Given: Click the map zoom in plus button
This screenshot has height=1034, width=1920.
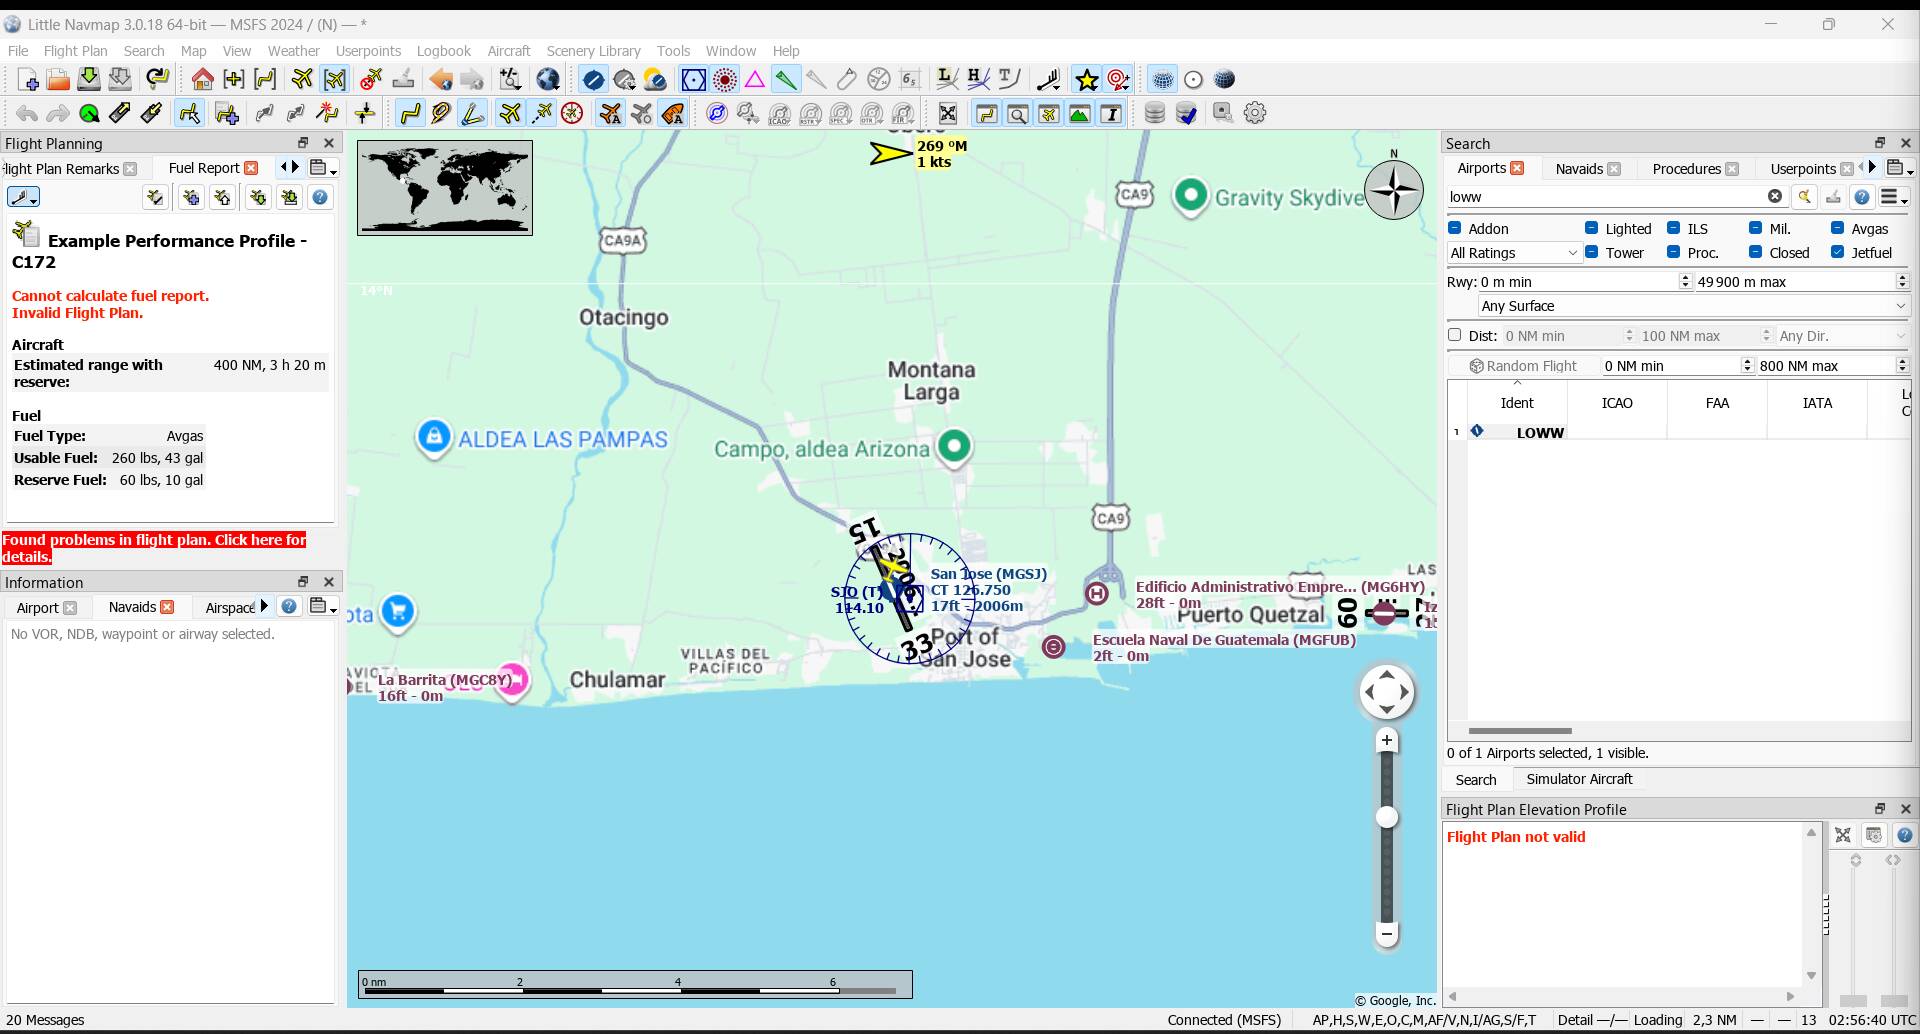Looking at the screenshot, I should 1386,740.
